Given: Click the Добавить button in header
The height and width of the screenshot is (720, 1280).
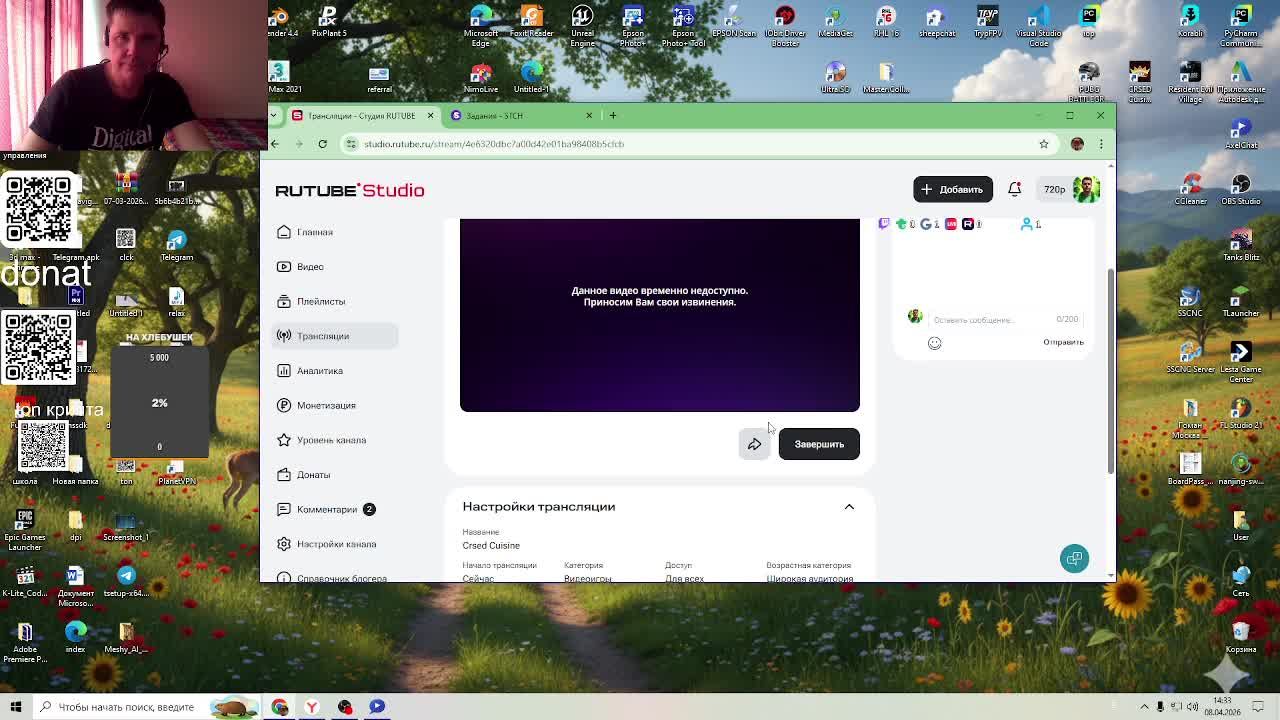Looking at the screenshot, I should click(x=953, y=189).
